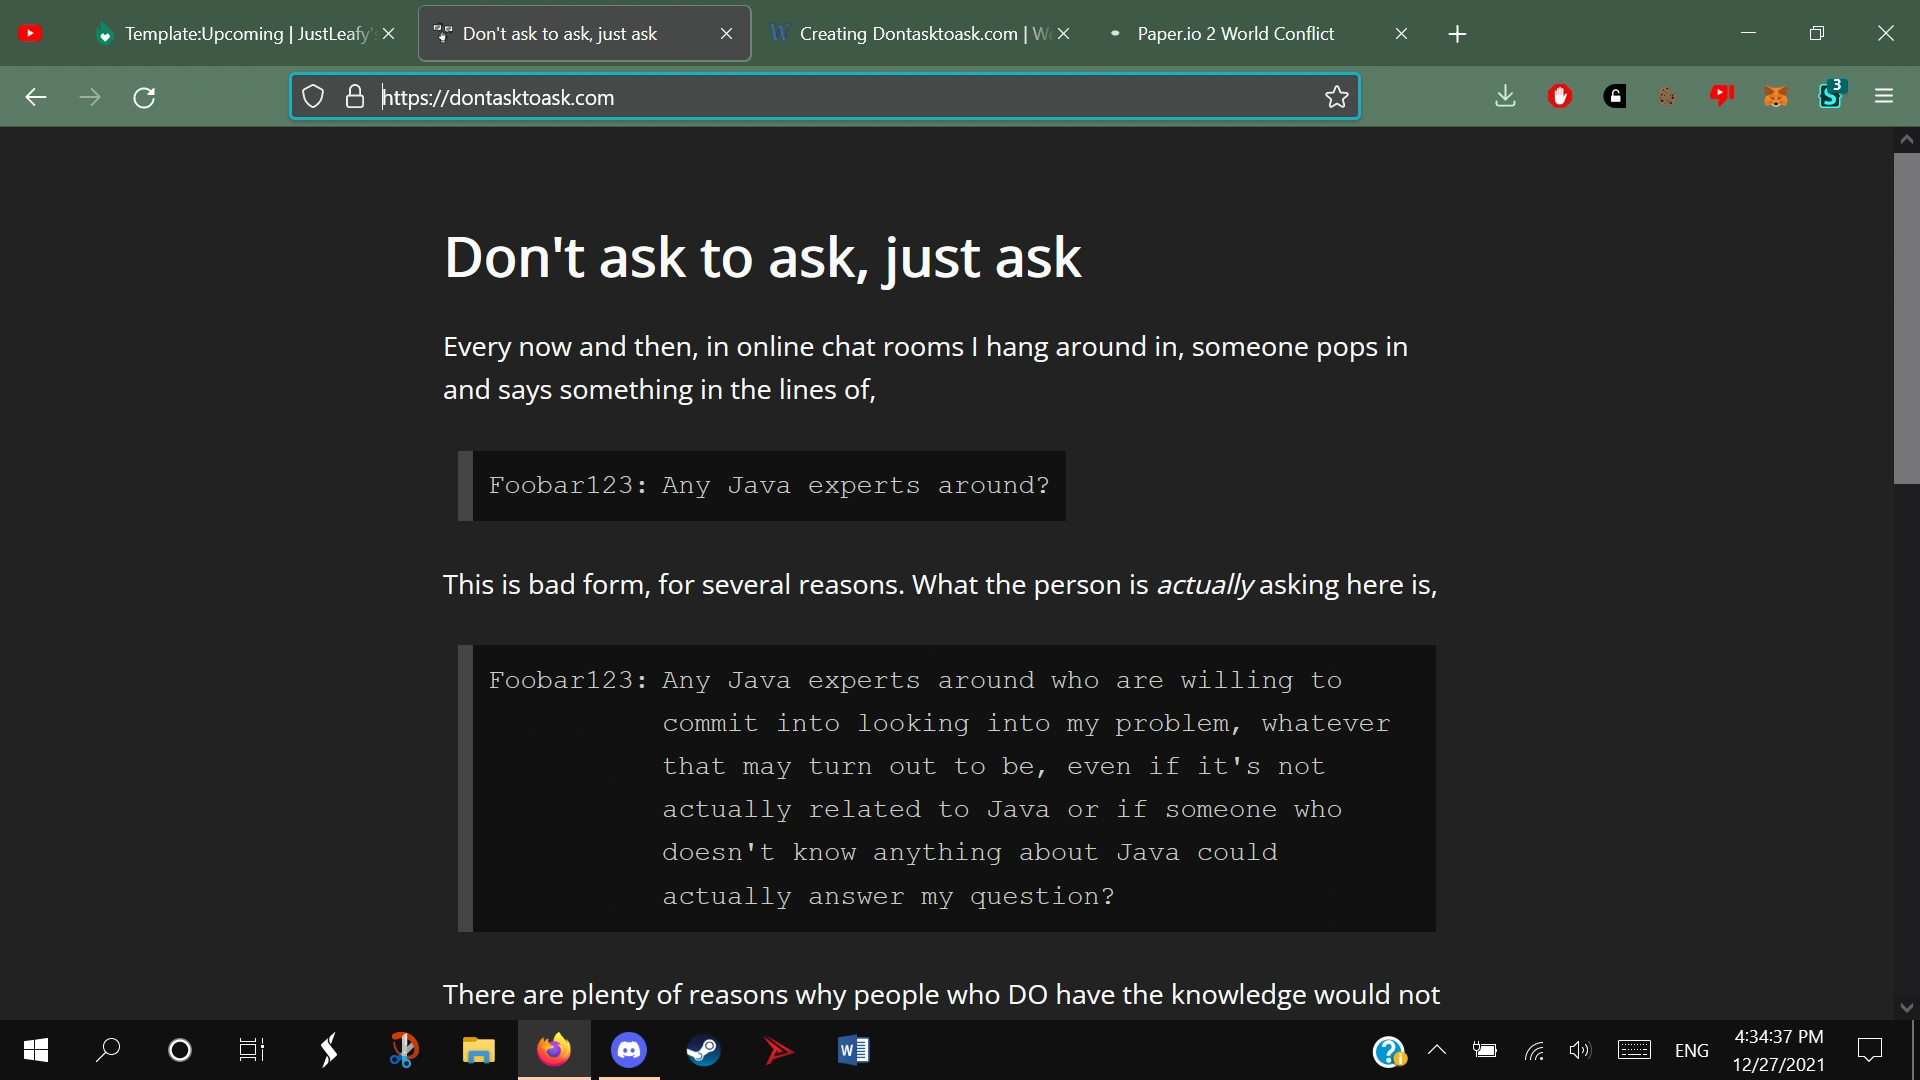Click the page vertical scrollbar thumb
Screen dimensions: 1920x1080
pos(1906,320)
